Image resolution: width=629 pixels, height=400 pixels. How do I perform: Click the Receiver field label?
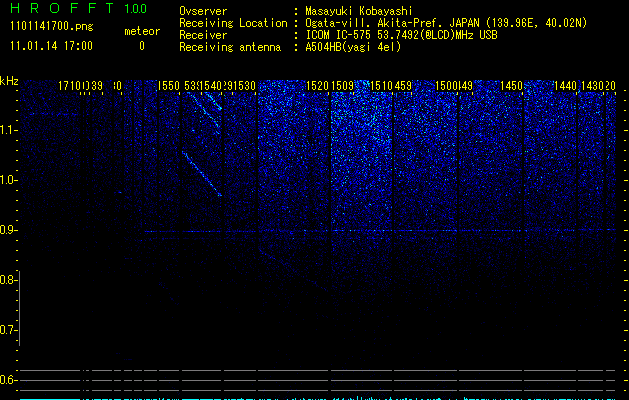point(203,35)
